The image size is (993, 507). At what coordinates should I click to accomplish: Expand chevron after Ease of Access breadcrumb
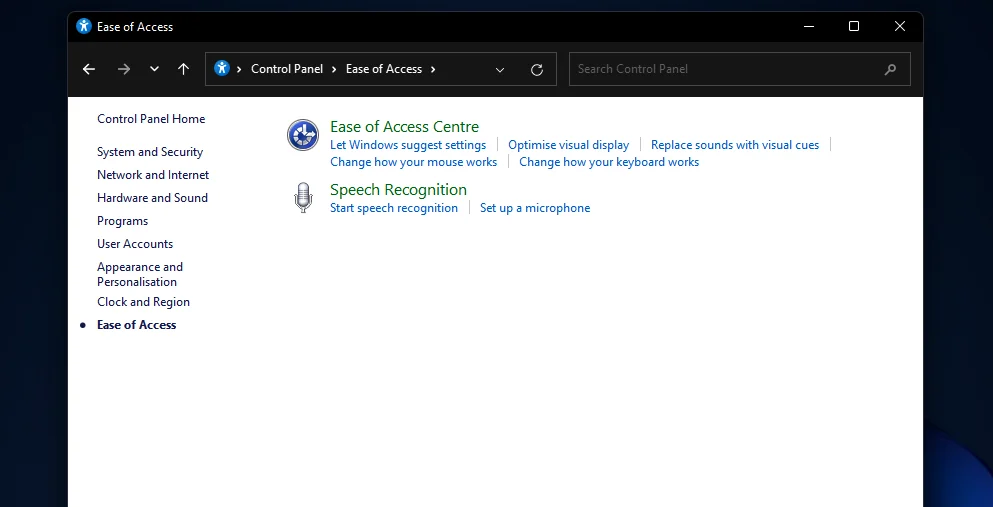(433, 69)
